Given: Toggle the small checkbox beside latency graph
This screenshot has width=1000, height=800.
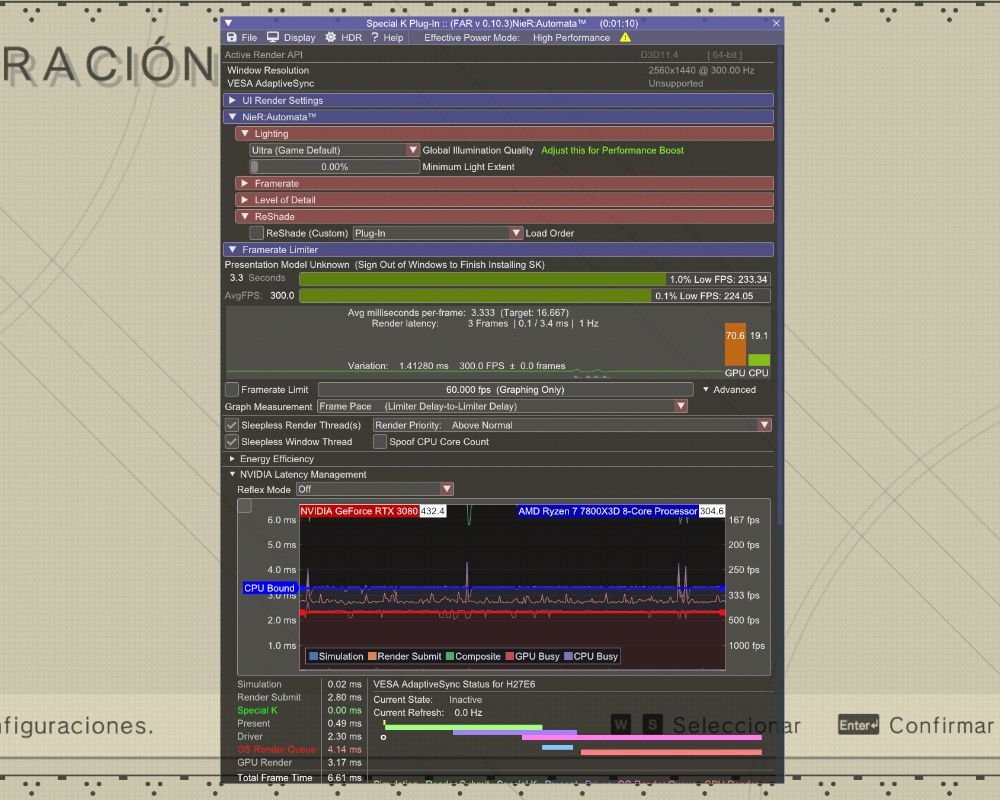Looking at the screenshot, I should pos(245,507).
